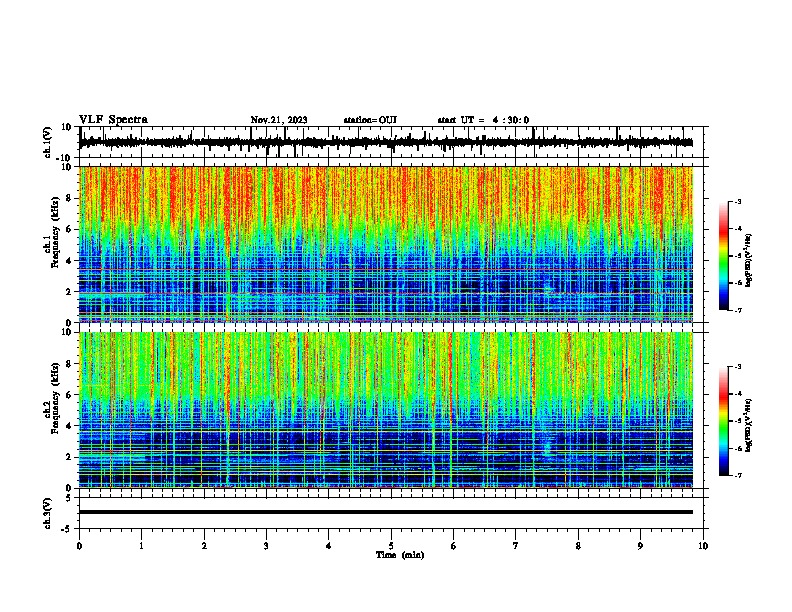Click the "ch.1(V)" waveform axis label
Screen dimensions: 792x612
(48, 142)
